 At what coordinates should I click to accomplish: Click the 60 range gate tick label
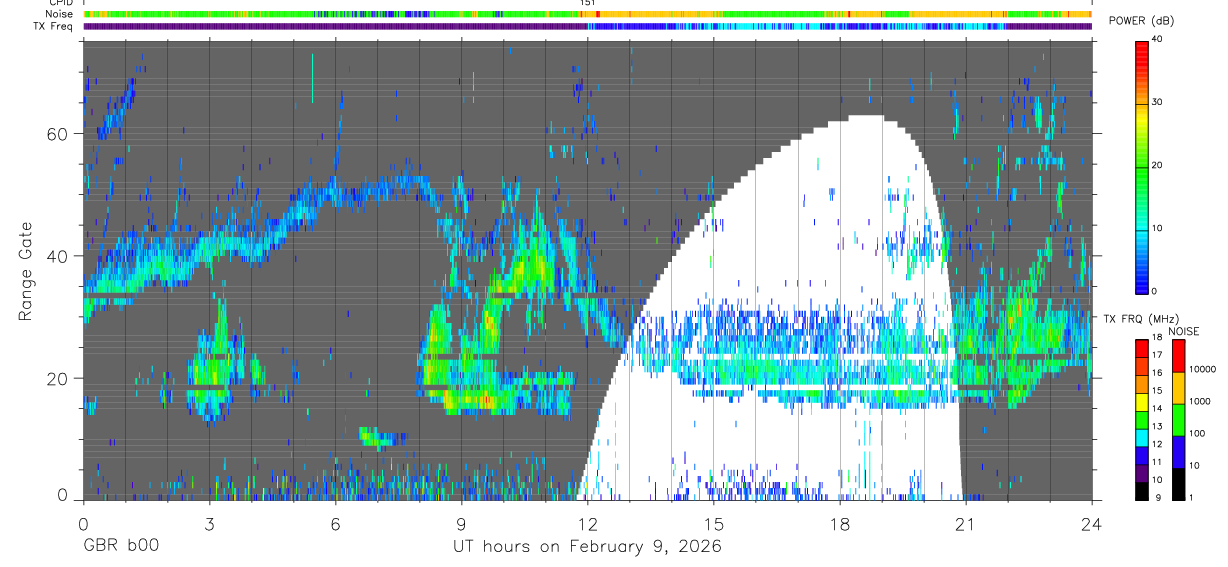57,133
